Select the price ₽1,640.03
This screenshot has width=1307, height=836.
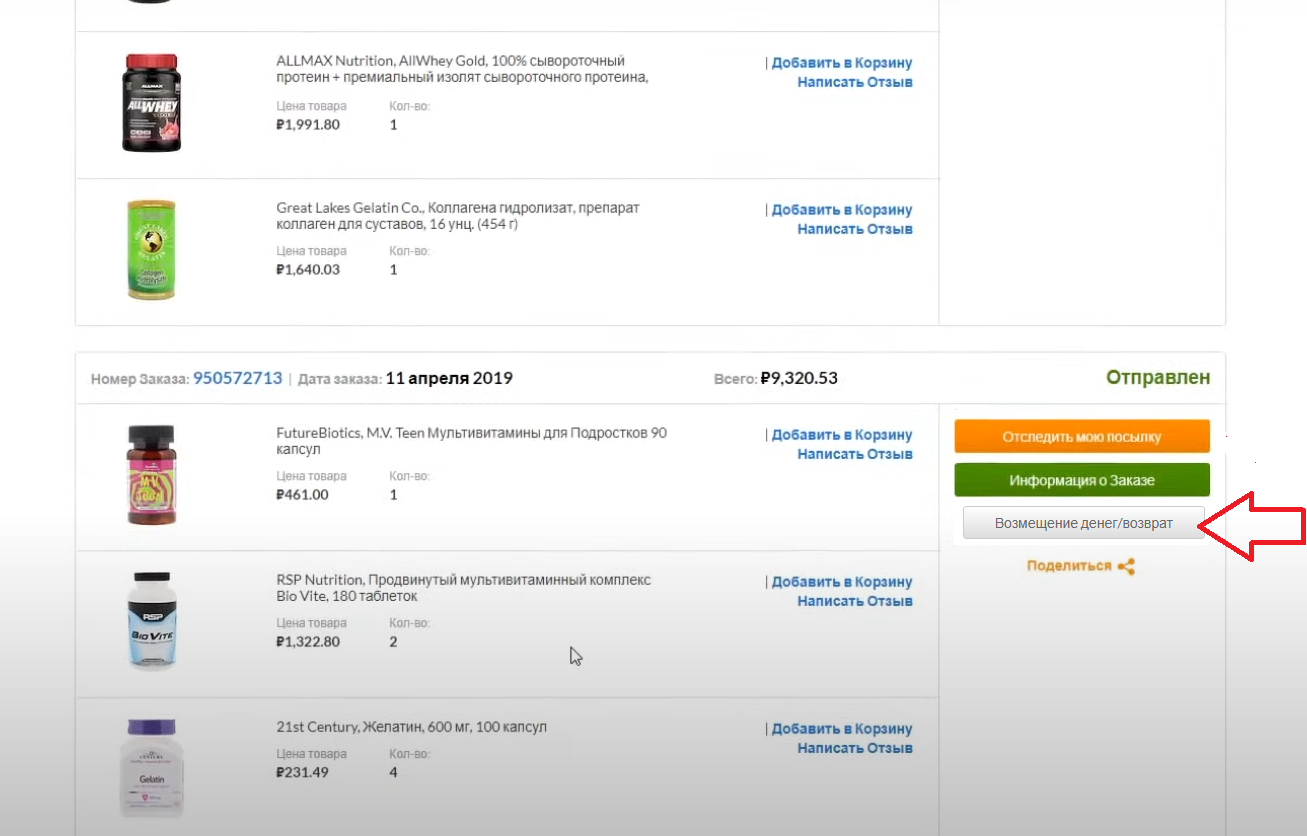(x=308, y=270)
